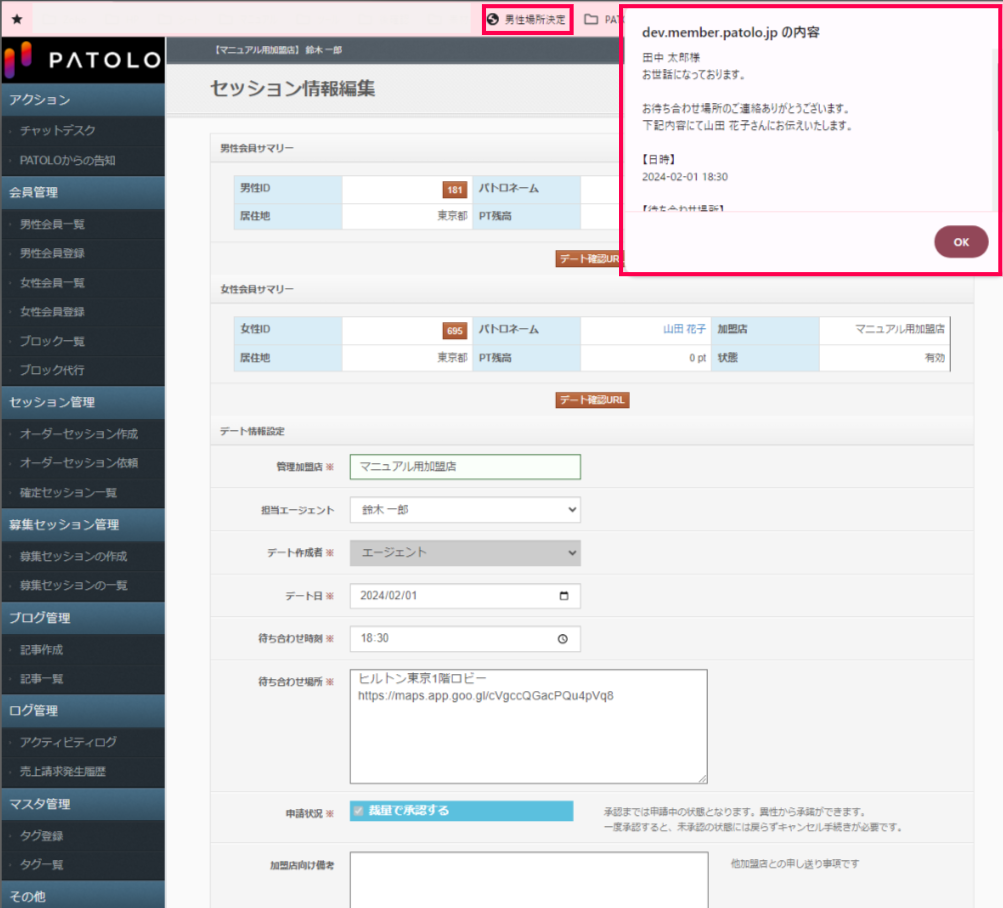Click the ブログ管理 section header
The width and height of the screenshot is (1003, 908).
[83, 618]
